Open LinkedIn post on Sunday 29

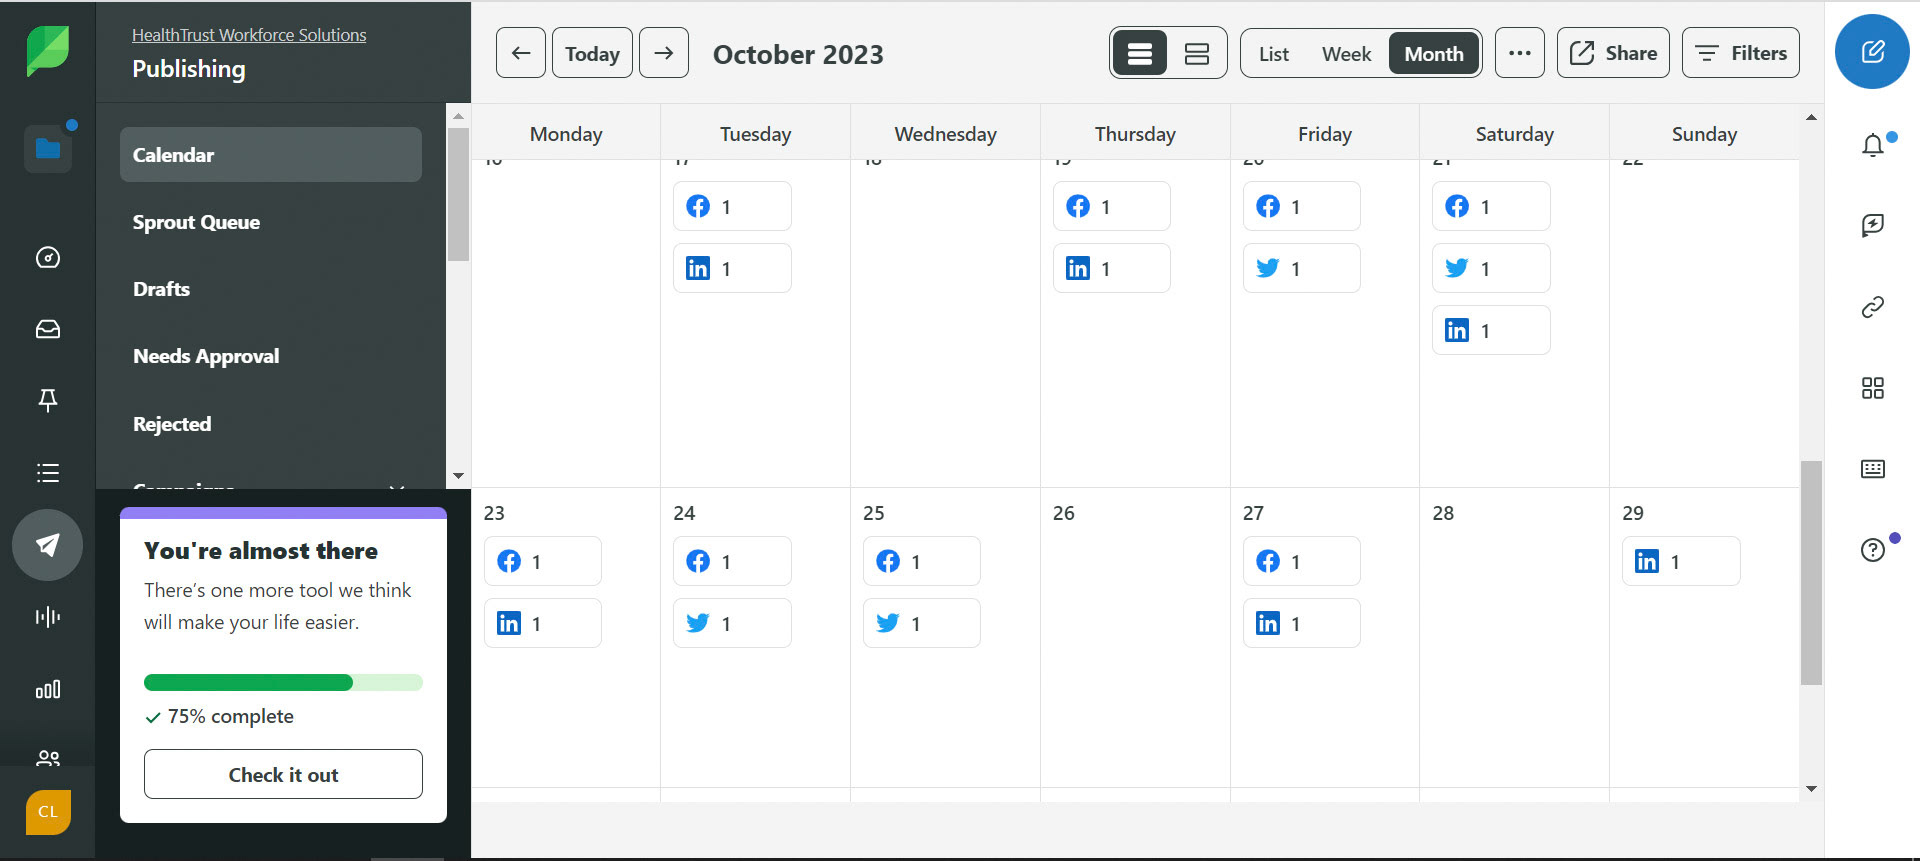coord(1681,562)
